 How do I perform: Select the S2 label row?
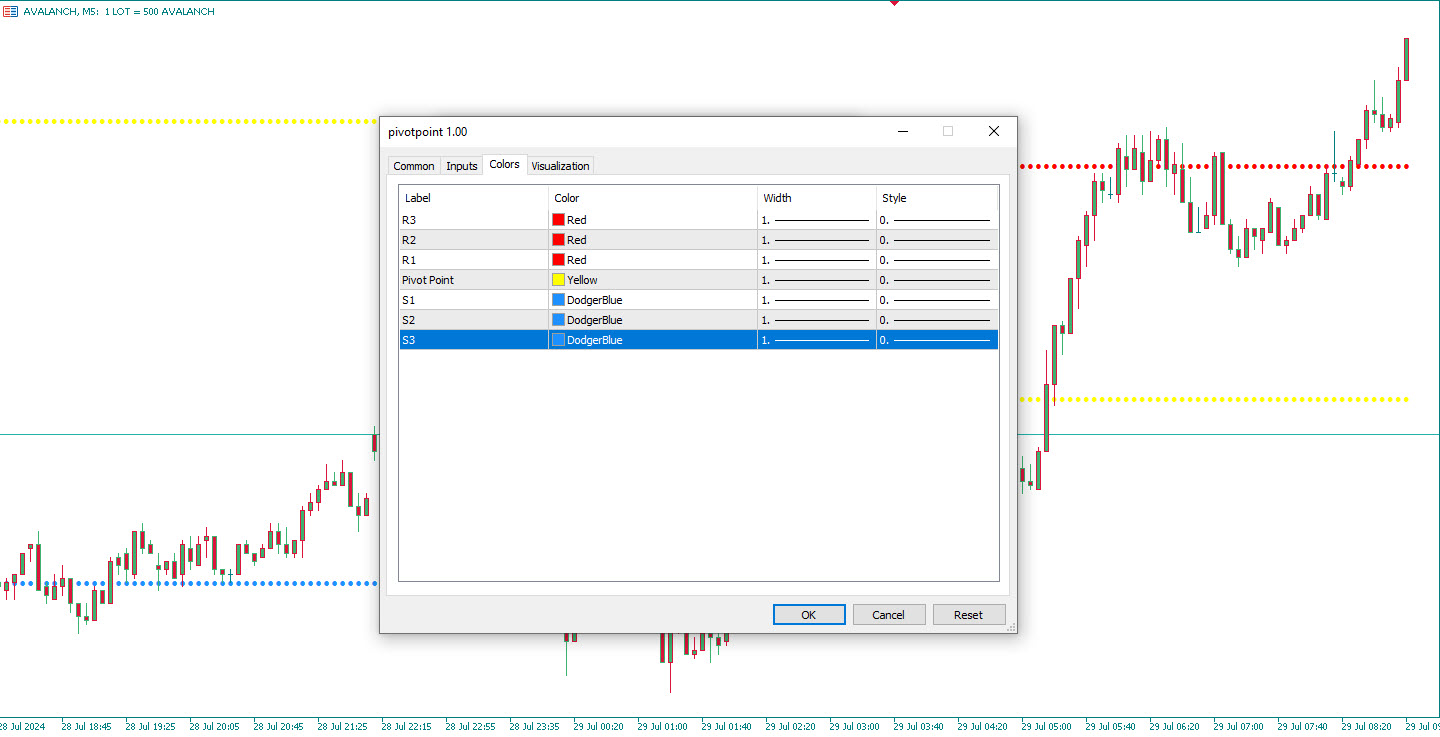[x=473, y=320]
